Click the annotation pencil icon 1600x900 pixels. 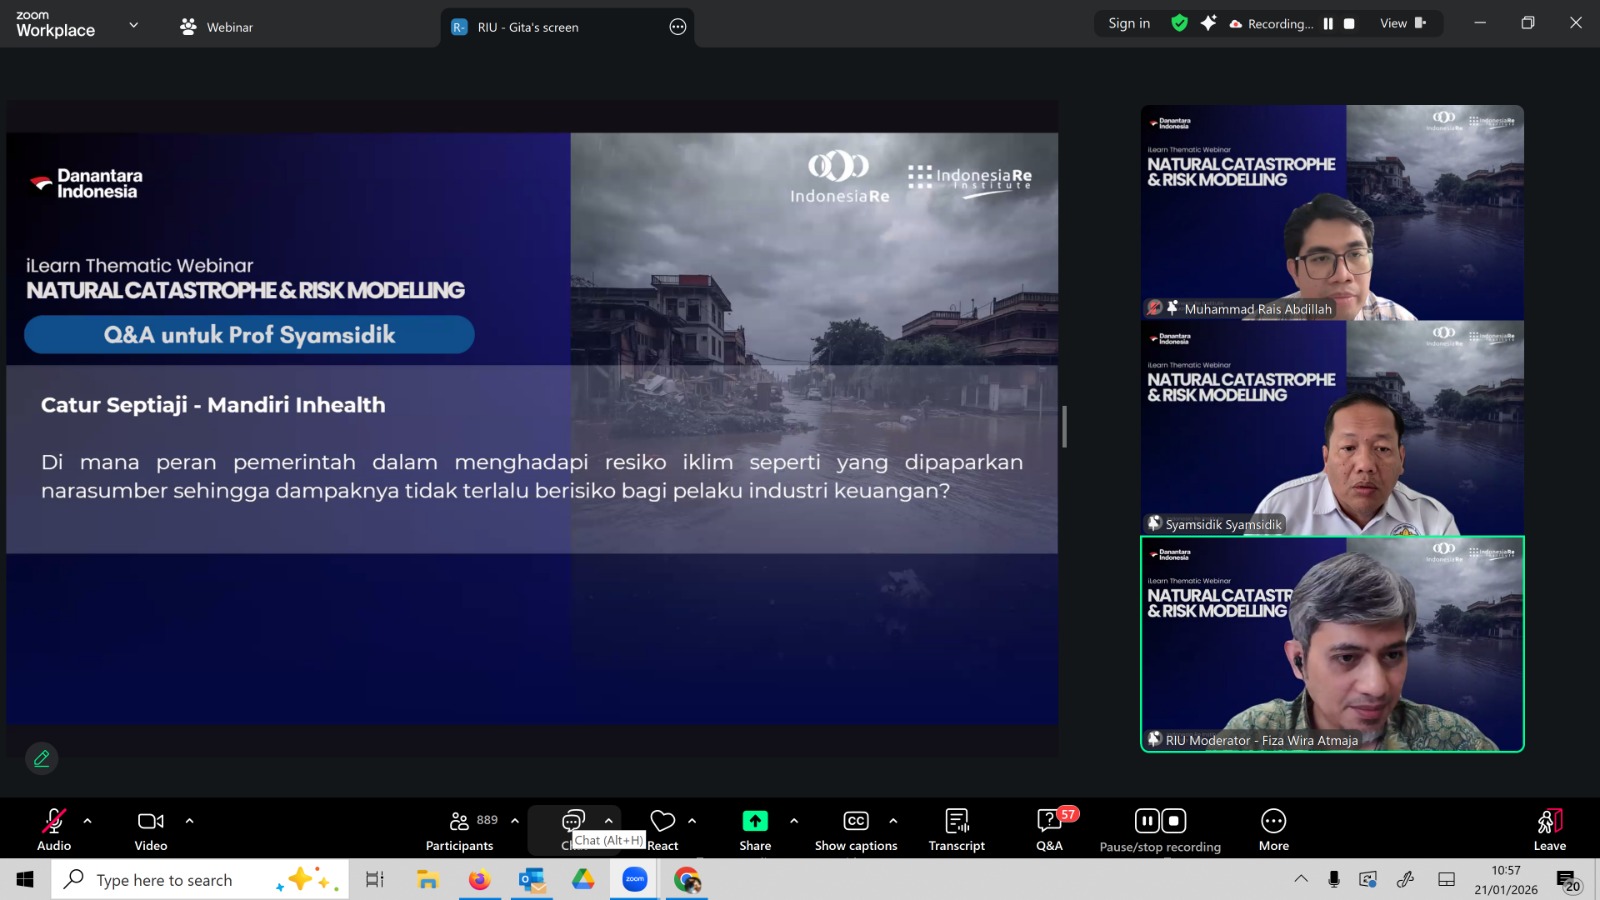[41, 759]
